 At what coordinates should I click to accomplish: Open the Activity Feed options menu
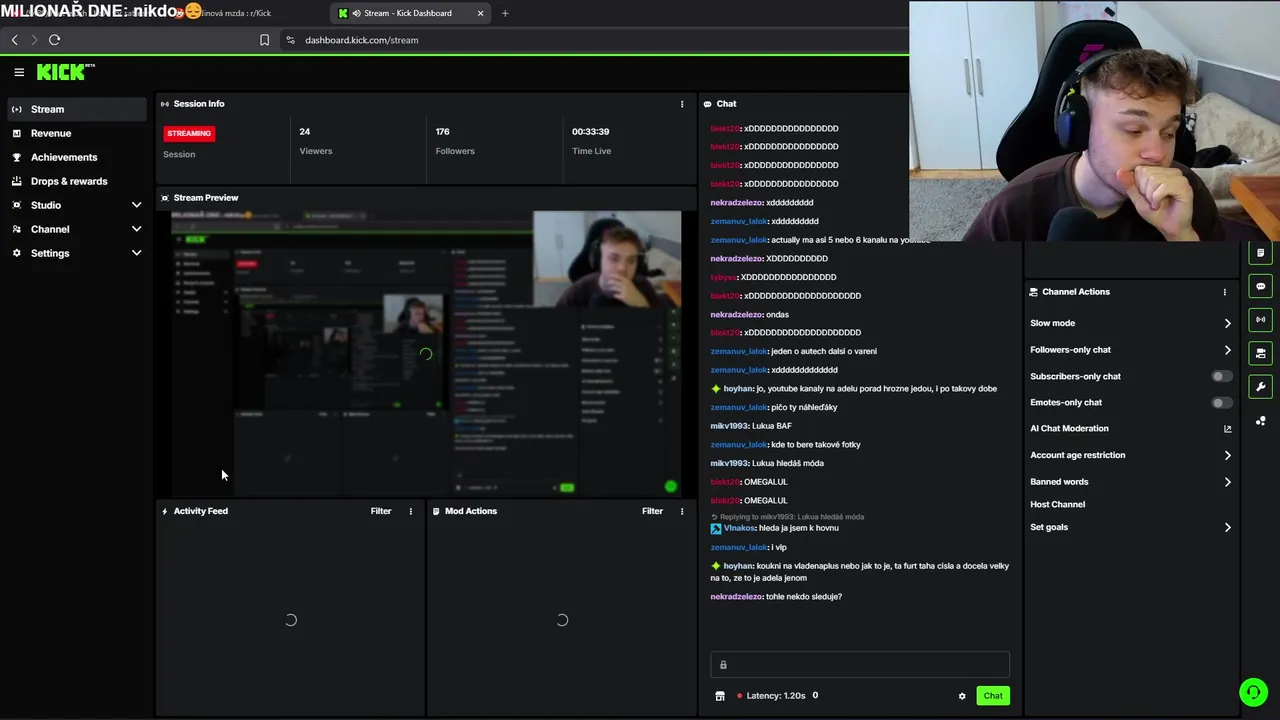410,511
